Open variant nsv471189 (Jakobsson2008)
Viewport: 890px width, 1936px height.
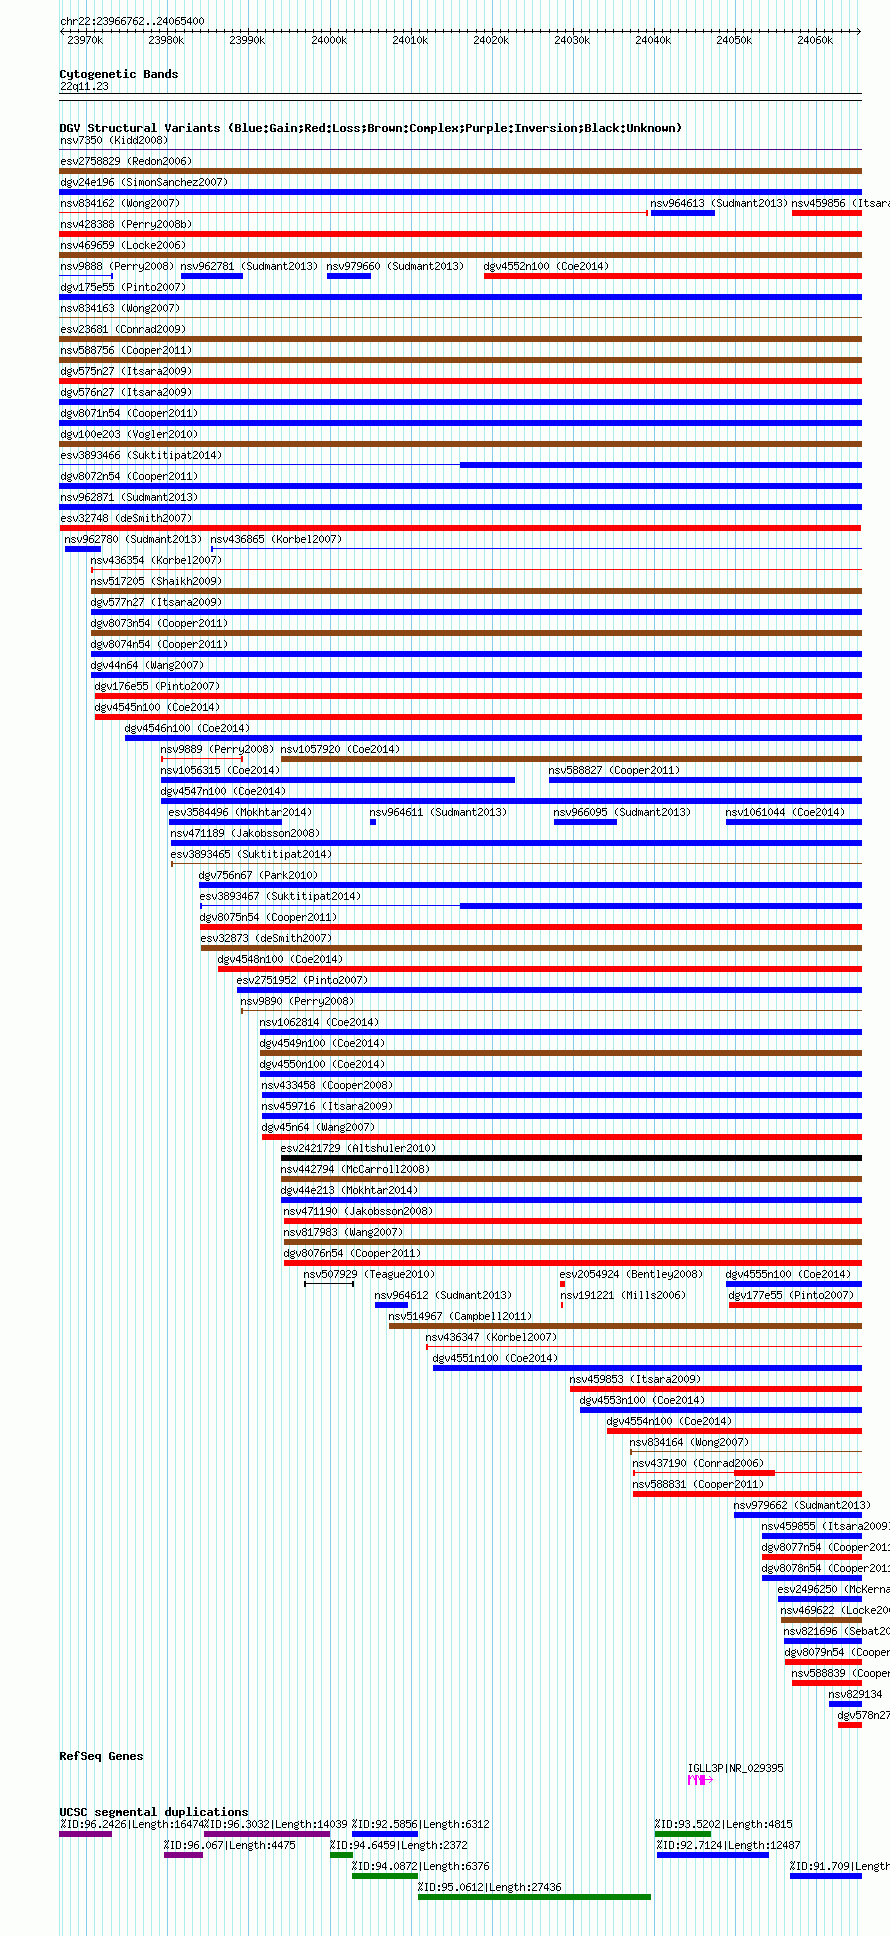tap(516, 843)
